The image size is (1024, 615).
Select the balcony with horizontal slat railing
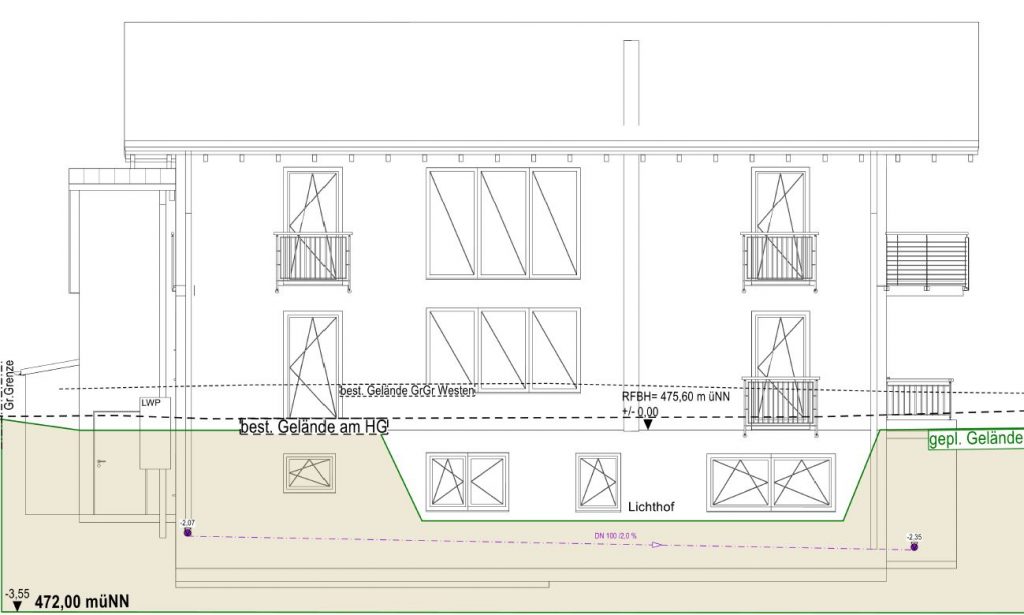(927, 261)
